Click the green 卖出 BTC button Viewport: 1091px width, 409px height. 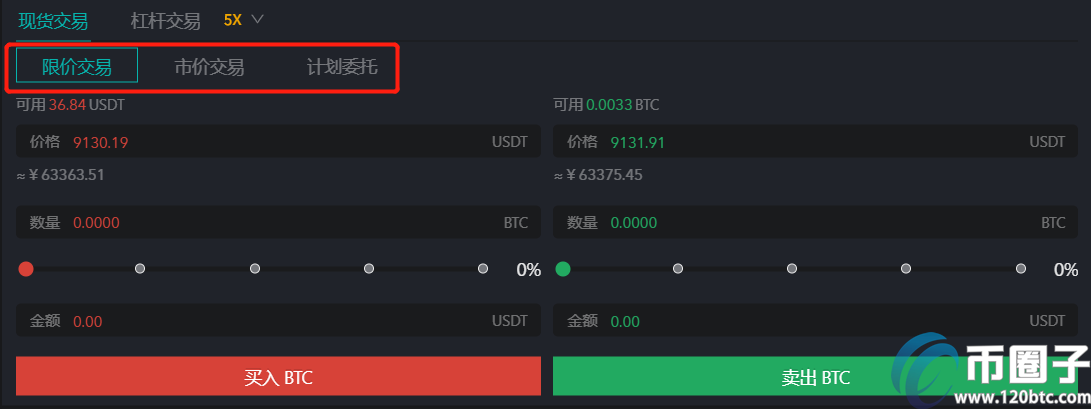tap(815, 376)
